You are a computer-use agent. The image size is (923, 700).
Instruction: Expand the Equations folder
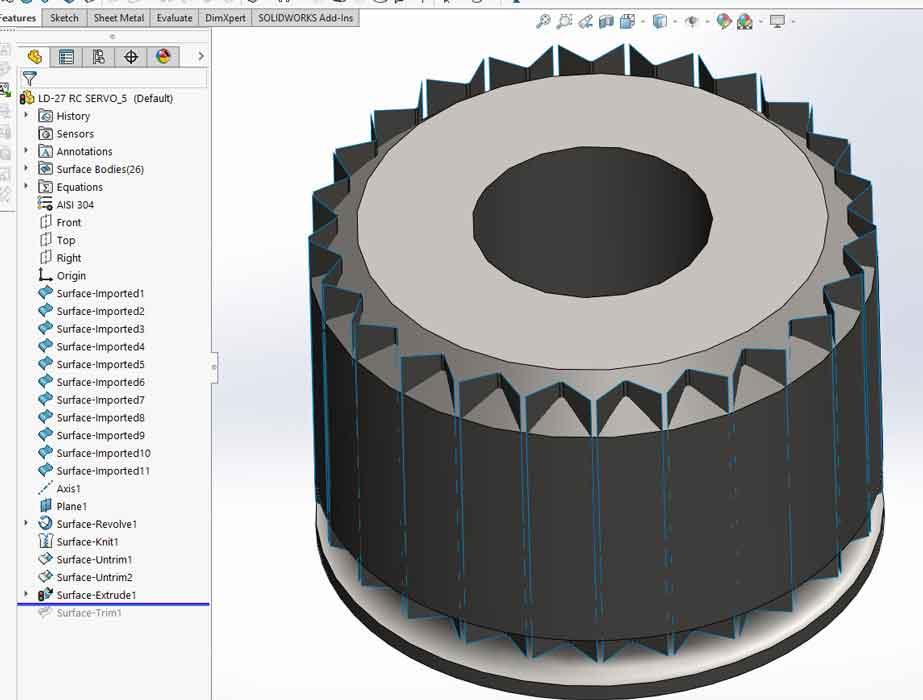26,186
